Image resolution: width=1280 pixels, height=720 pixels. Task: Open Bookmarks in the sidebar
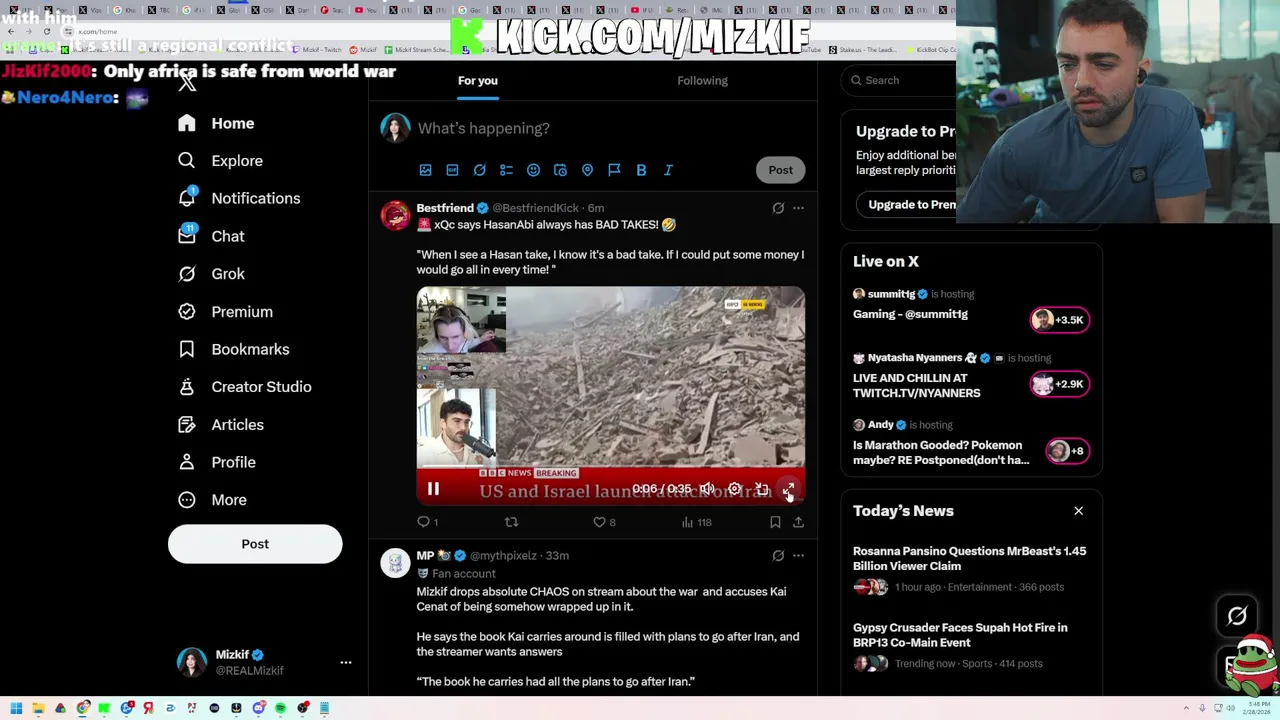233,349
